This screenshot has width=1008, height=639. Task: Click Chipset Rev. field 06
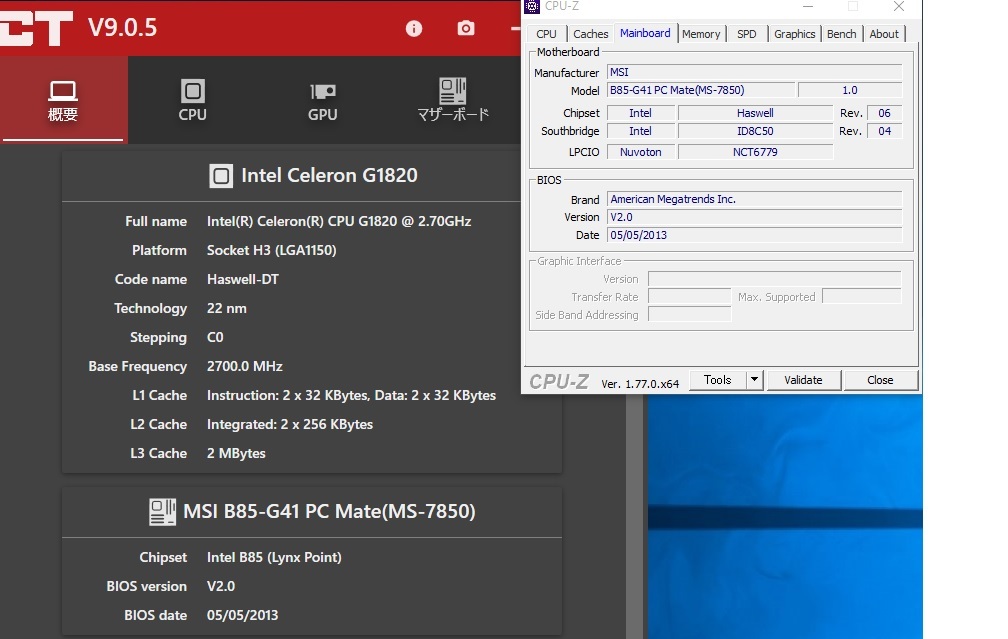coord(885,113)
